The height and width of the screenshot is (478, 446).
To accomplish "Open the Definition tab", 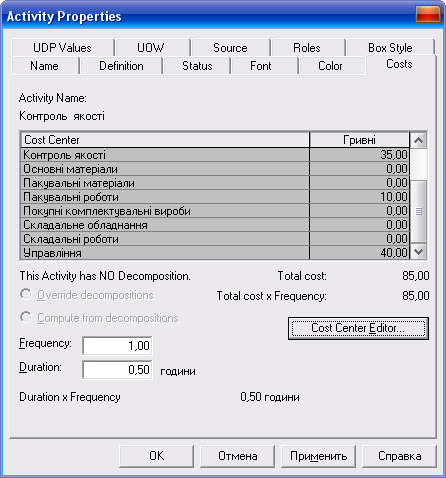I will [121, 66].
